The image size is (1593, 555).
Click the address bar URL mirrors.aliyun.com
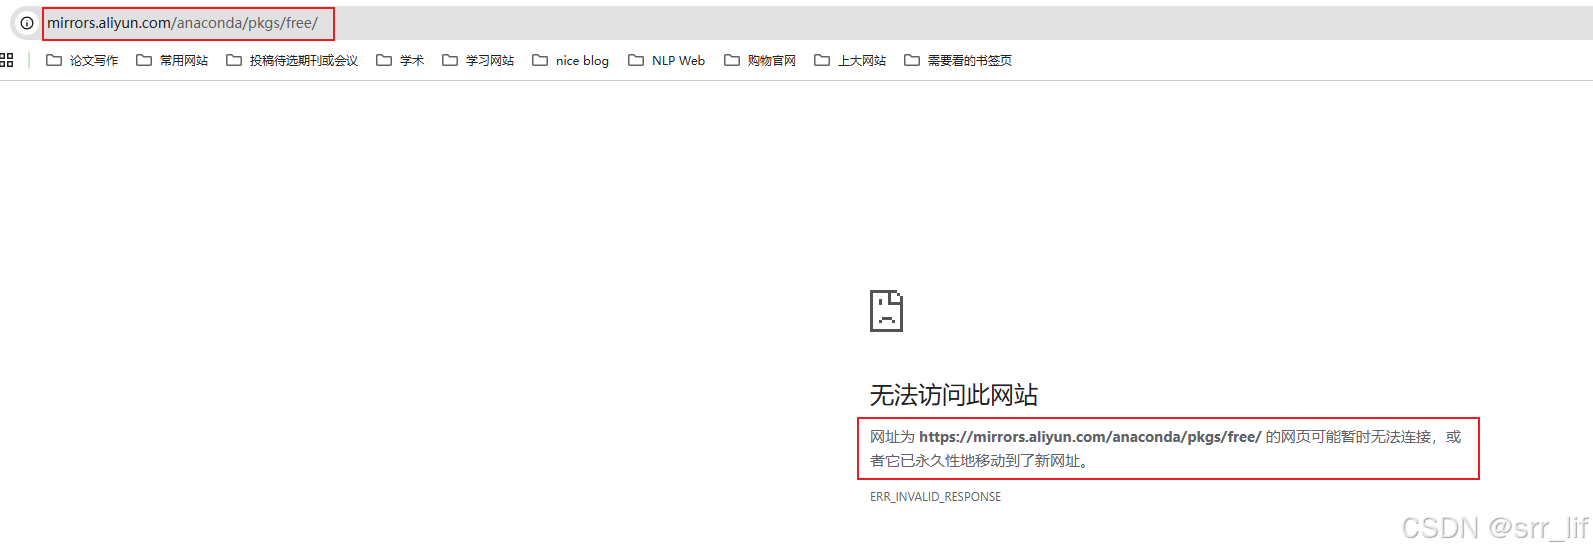pos(182,23)
